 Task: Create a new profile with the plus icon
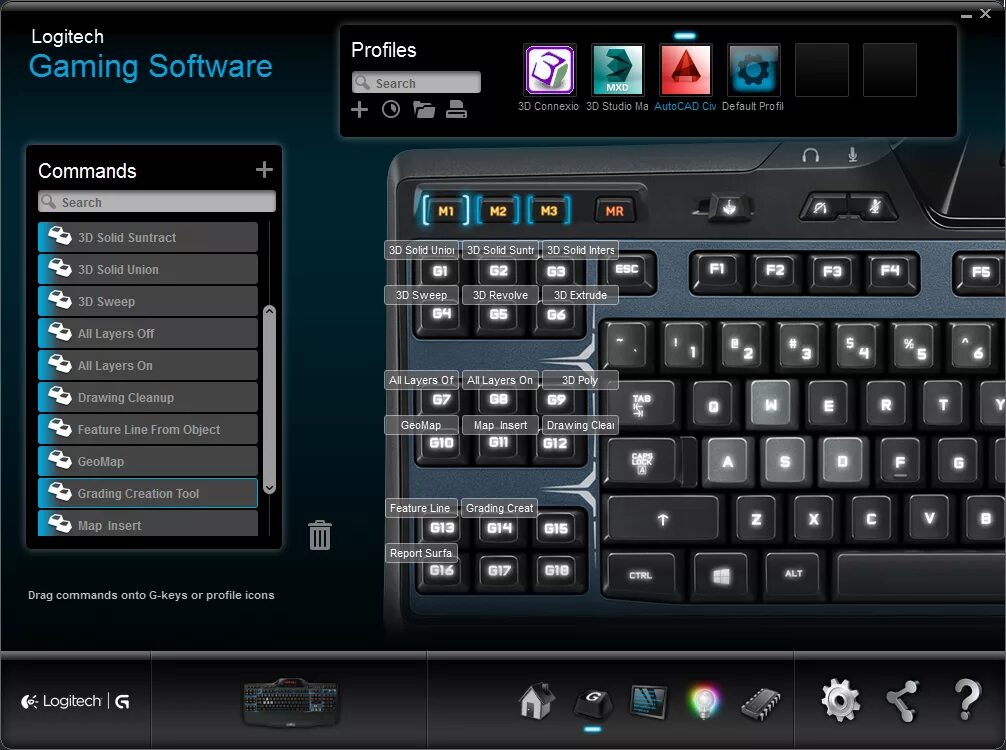coord(359,110)
